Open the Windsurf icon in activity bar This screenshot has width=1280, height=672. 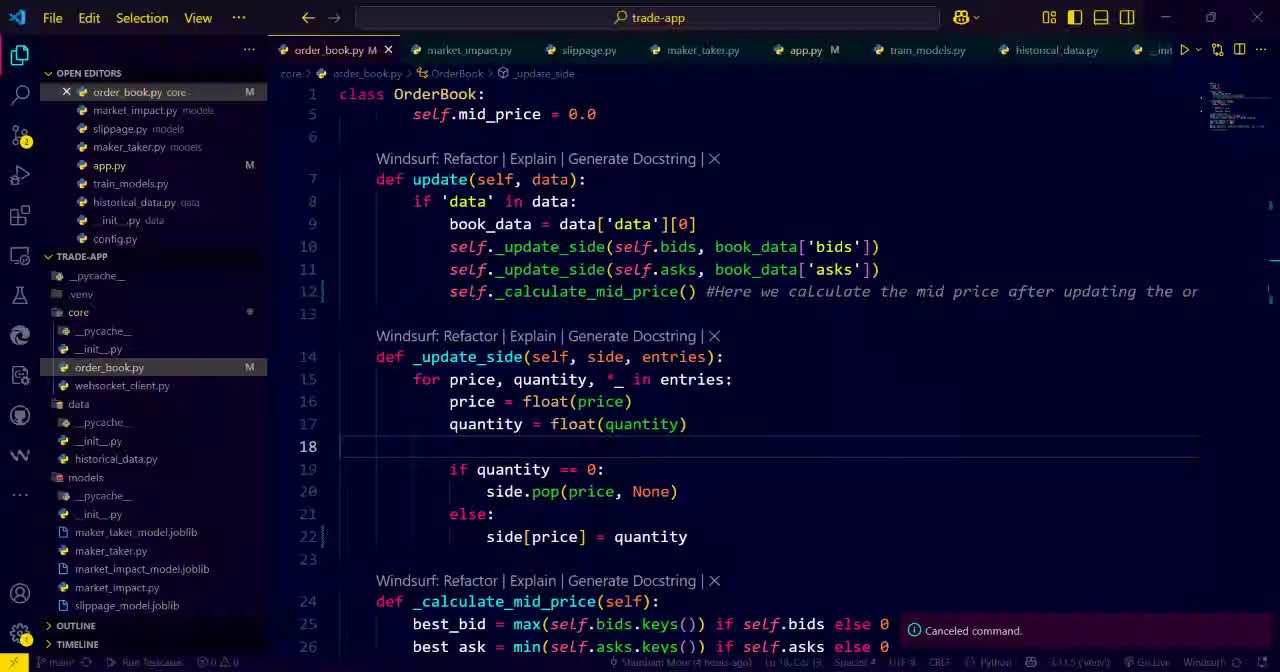point(19,455)
